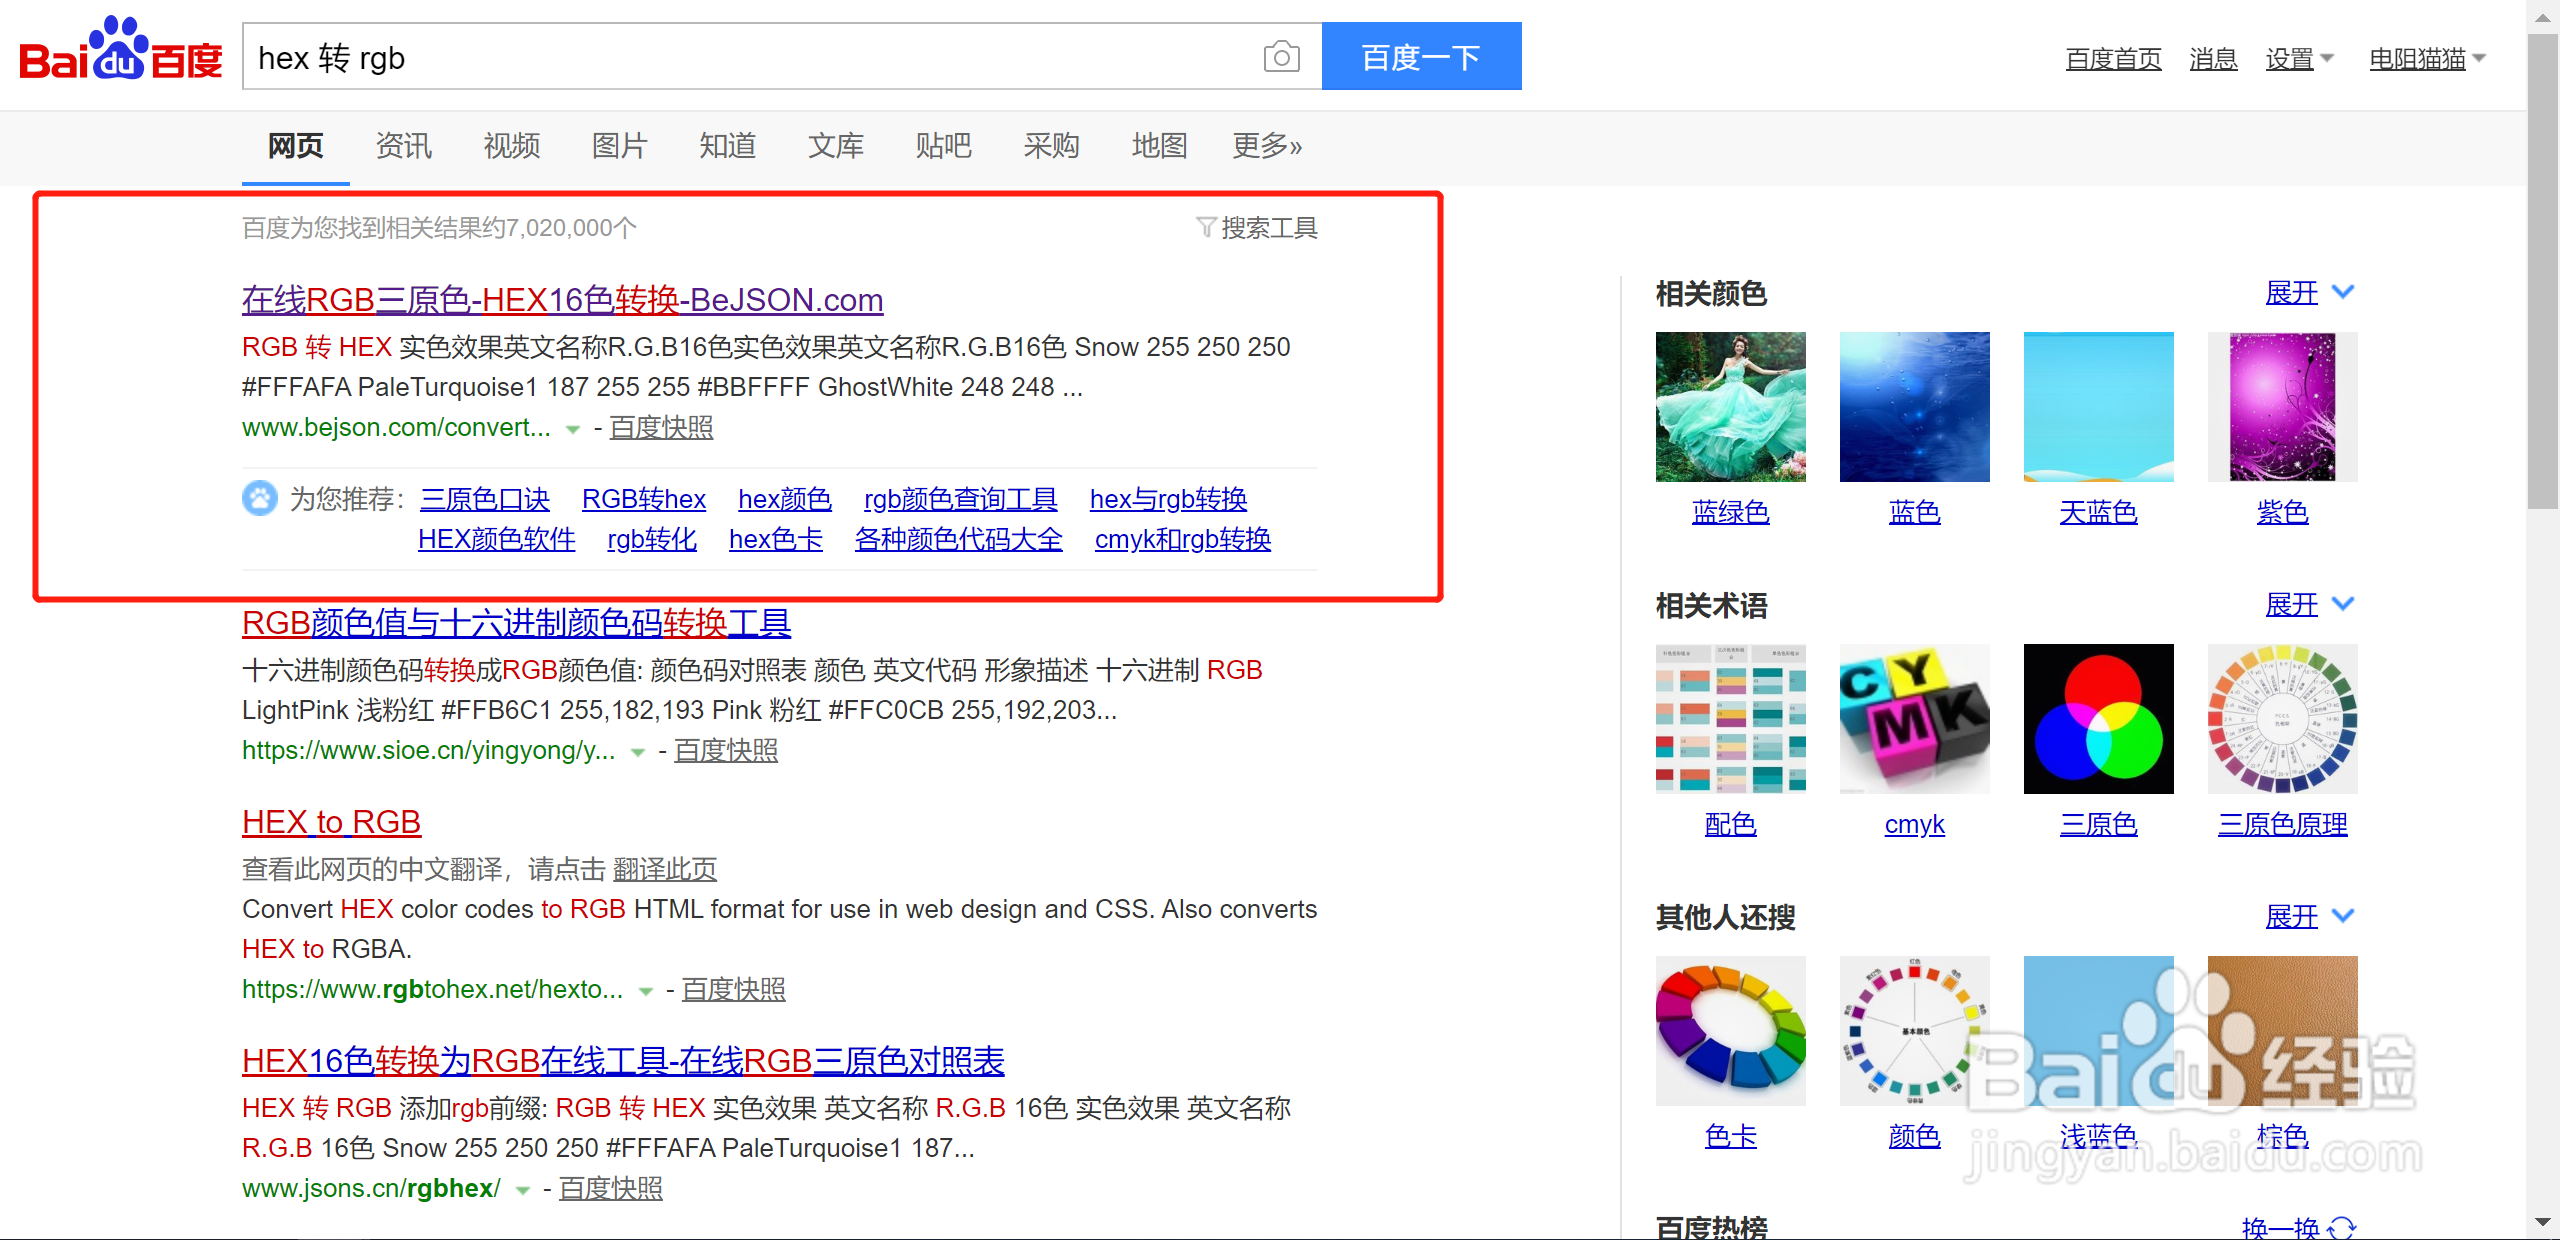Switch to the 地图 tab

[1160, 146]
